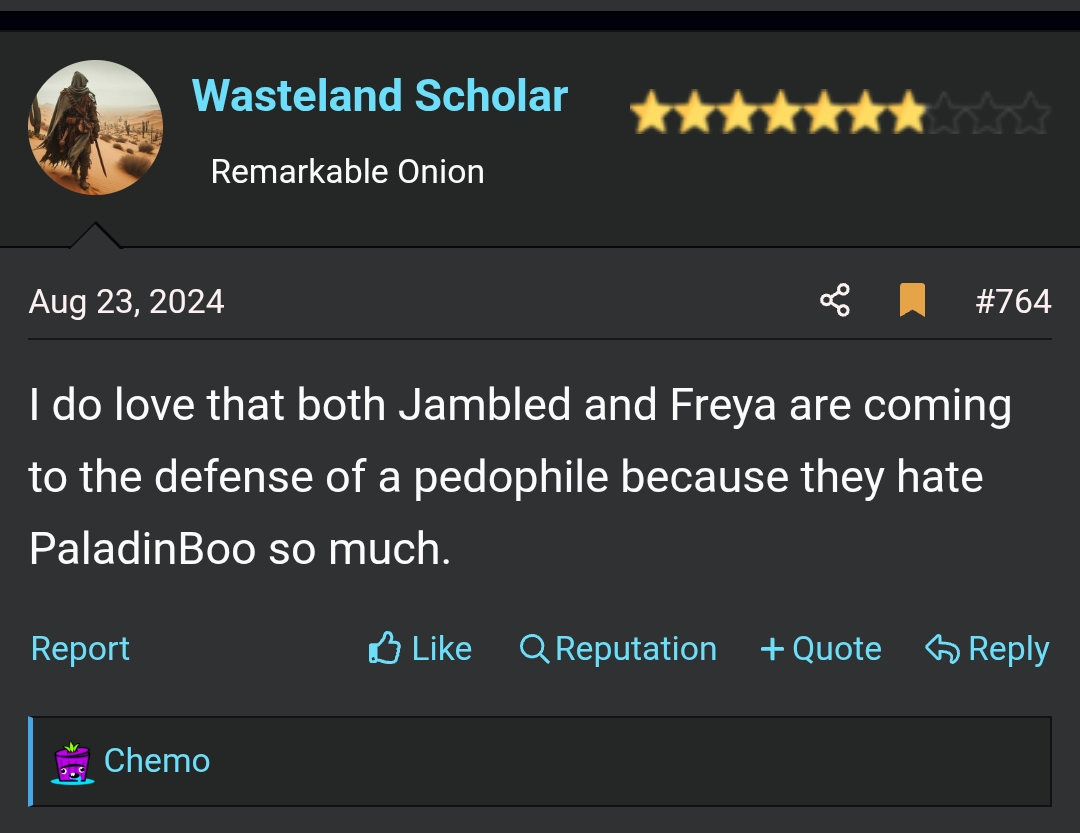Click the Remarkable Onion user title
Image resolution: width=1080 pixels, height=833 pixels.
click(347, 172)
